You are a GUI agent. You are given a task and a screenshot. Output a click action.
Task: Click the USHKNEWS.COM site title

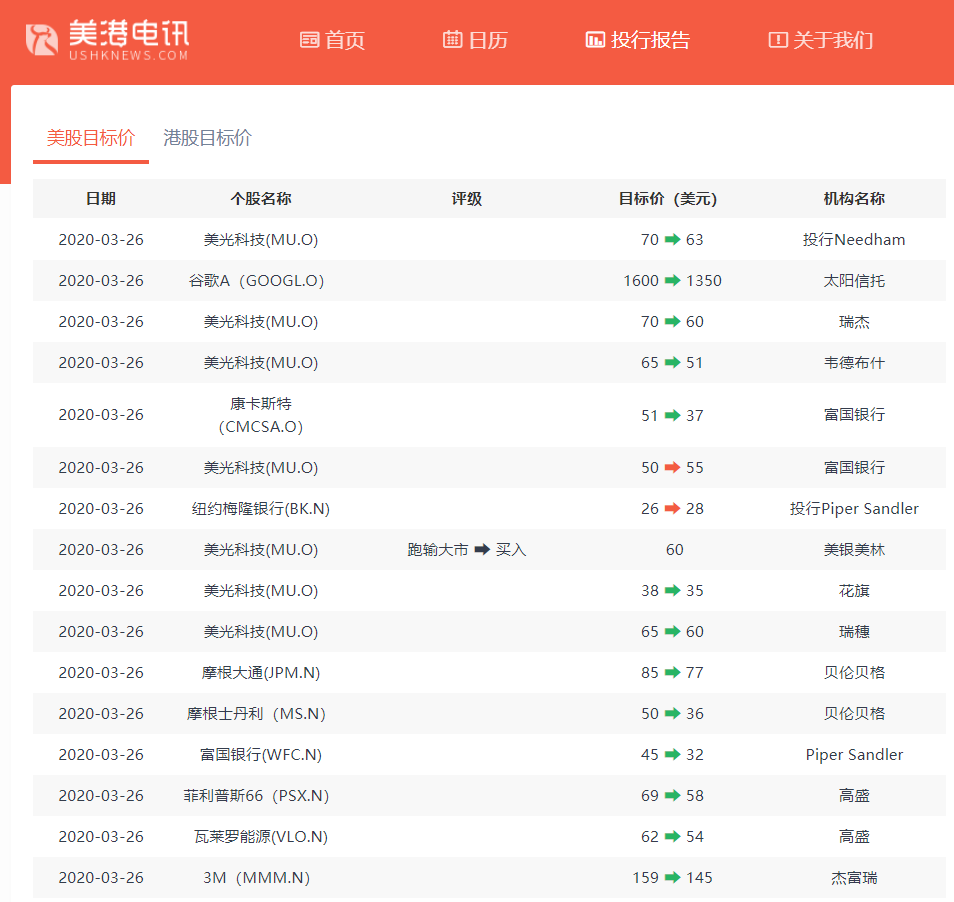(128, 55)
